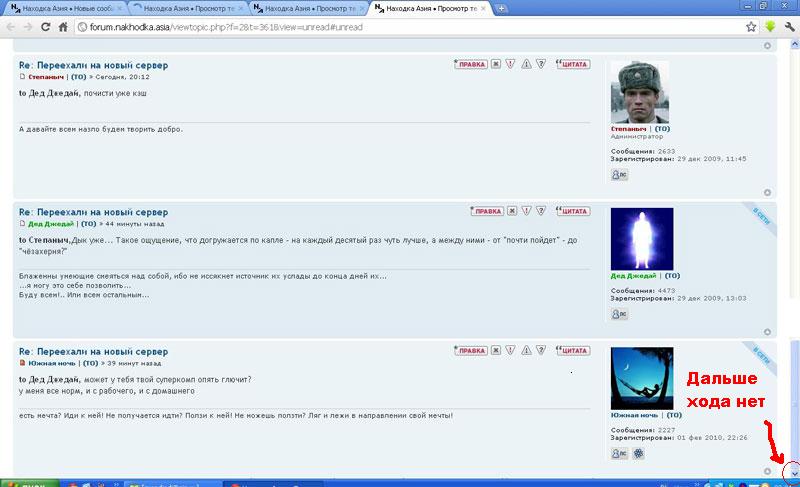The height and width of the screenshot is (487, 800).
Task: Open Дед Джедай's glowing figure avatar
Action: coord(641,239)
